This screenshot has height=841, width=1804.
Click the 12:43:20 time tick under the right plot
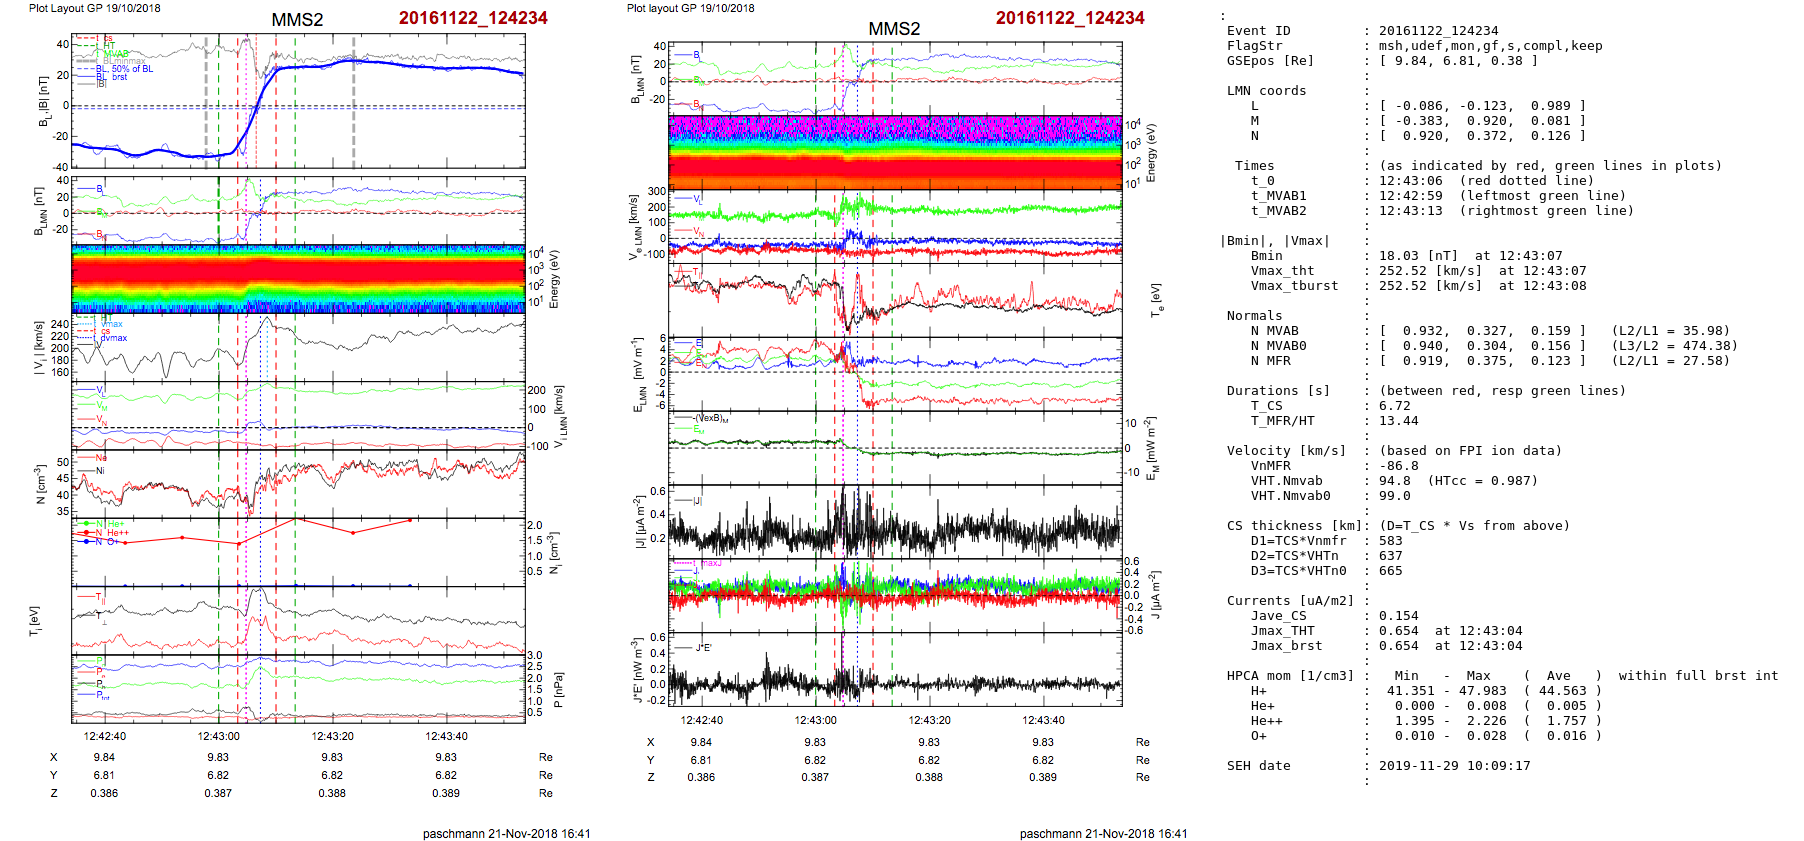(x=929, y=720)
